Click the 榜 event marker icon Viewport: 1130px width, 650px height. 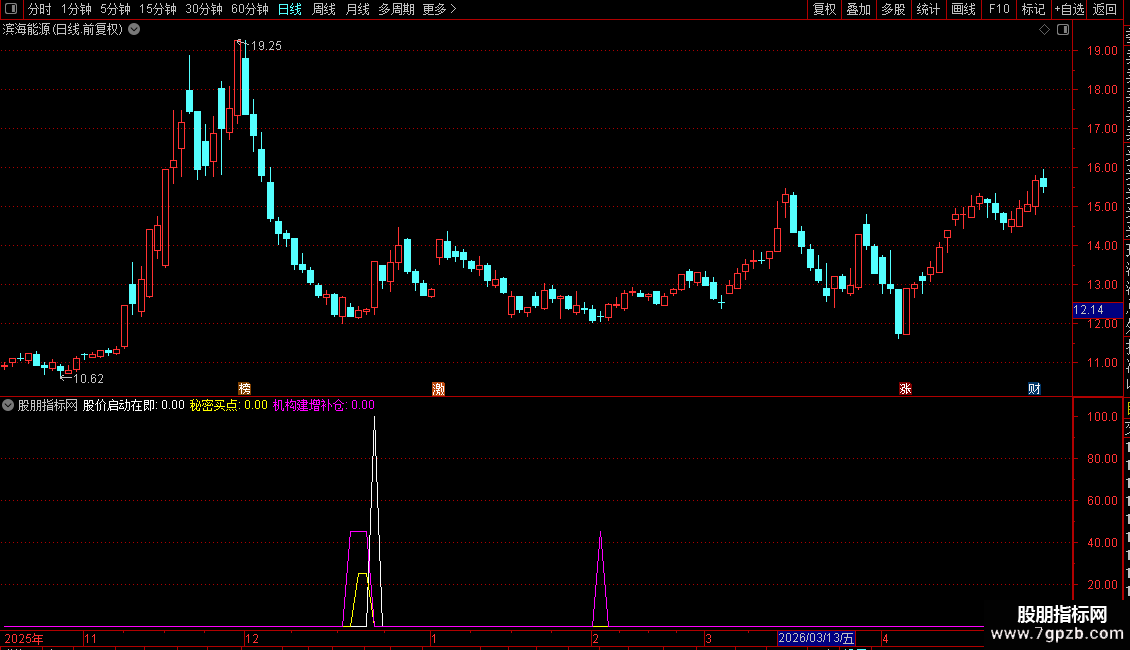(244, 388)
